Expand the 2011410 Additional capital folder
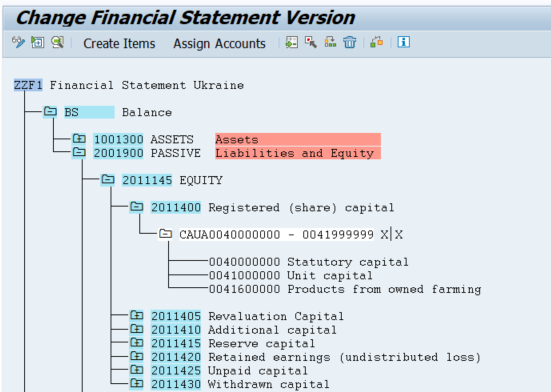This screenshot has height=392, width=551. click(137, 329)
